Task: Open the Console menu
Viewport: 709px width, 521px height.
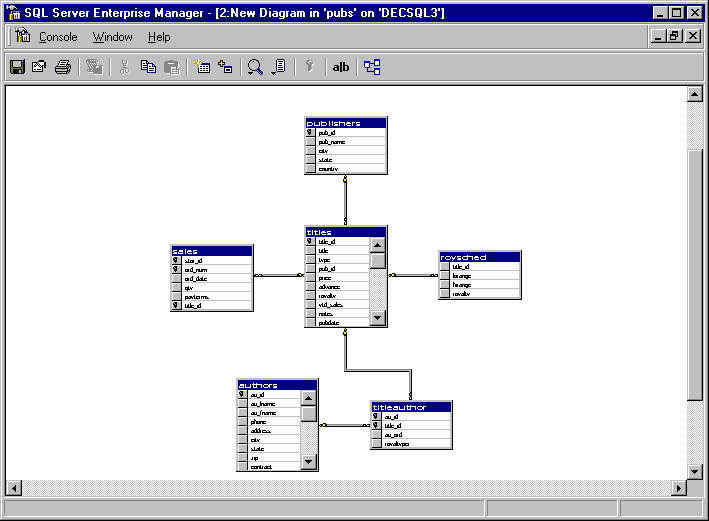Action: click(x=58, y=37)
